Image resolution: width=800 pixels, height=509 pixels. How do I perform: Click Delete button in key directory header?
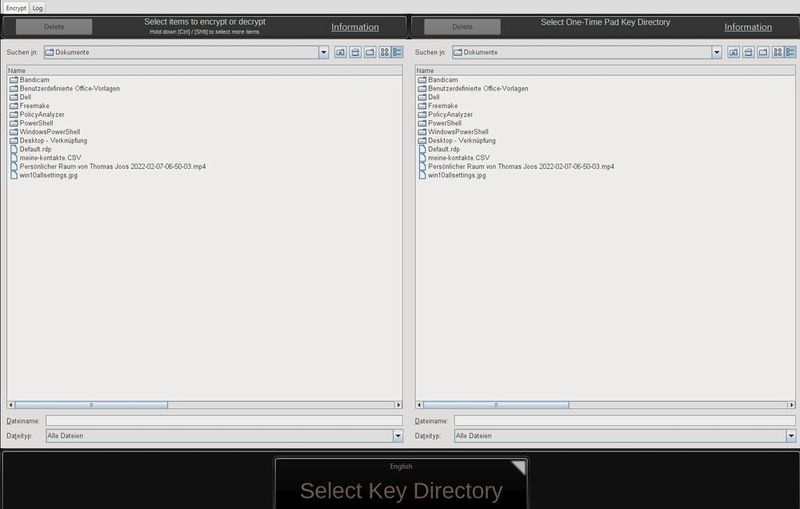click(x=462, y=27)
